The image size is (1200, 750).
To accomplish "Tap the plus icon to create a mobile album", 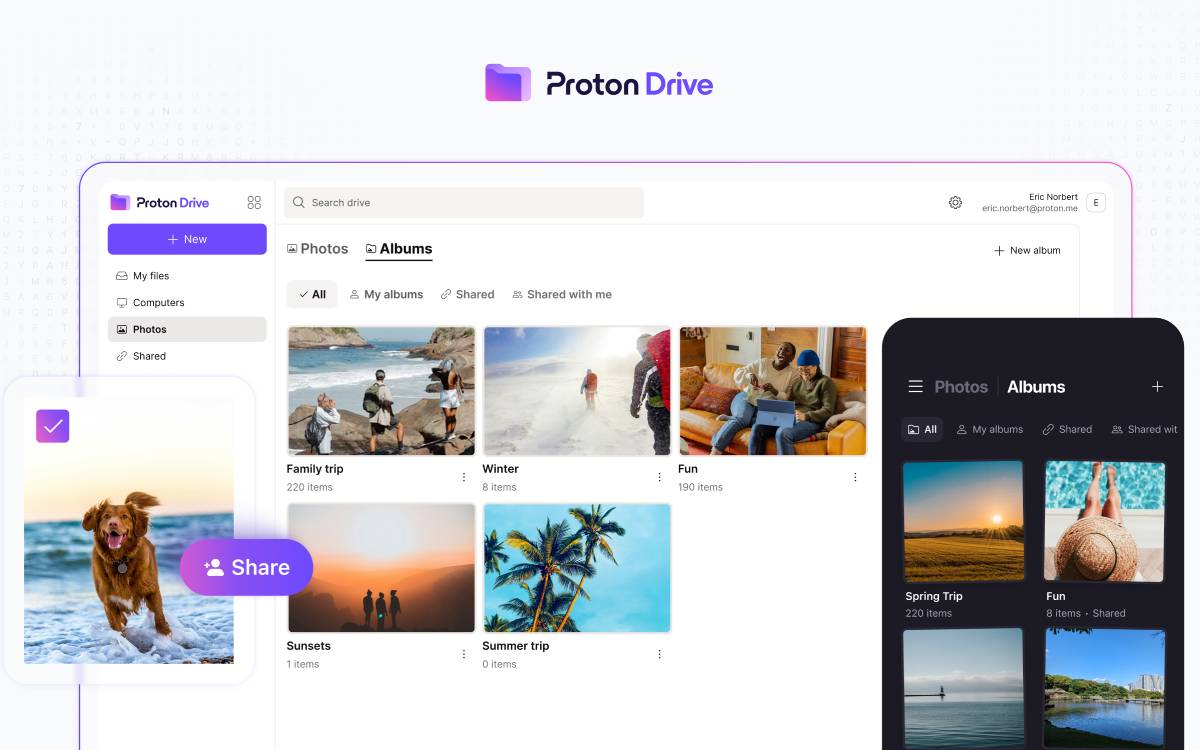I will (x=1157, y=386).
